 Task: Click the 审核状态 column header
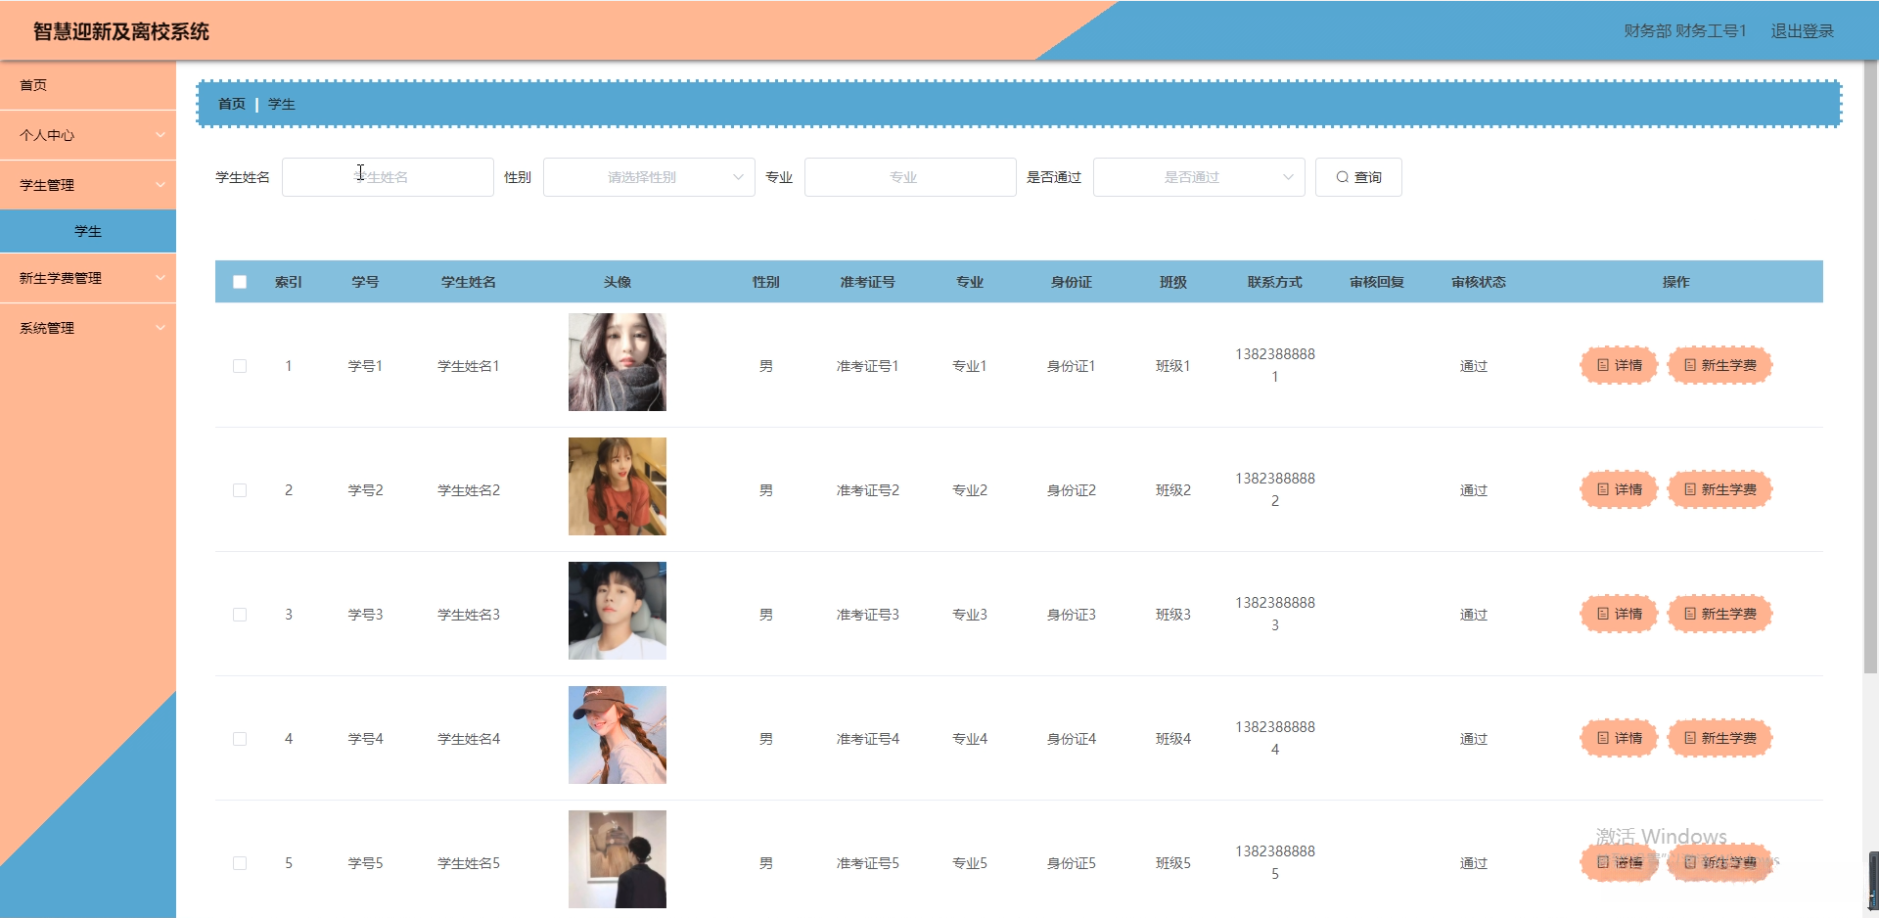[x=1478, y=282]
